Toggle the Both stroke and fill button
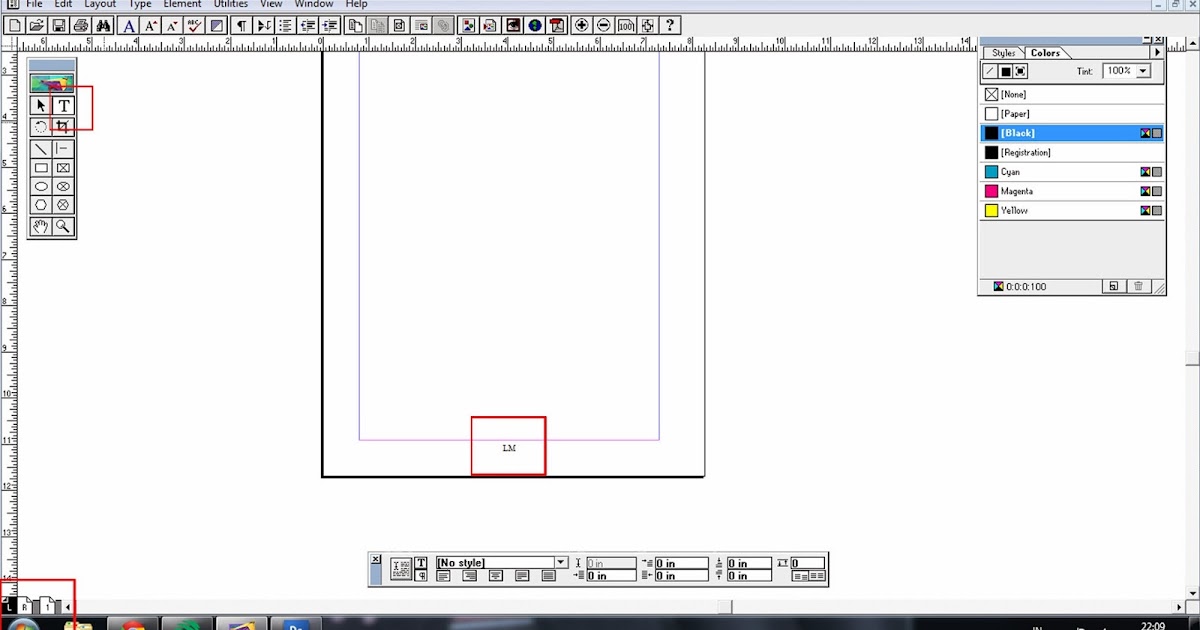 (1021, 71)
